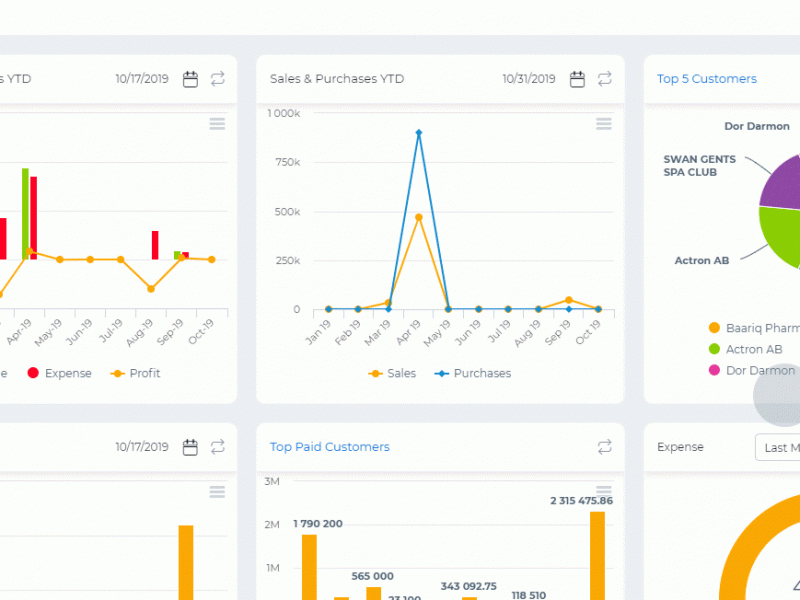
Task: Toggle Expense series in legend
Action: coord(59,373)
